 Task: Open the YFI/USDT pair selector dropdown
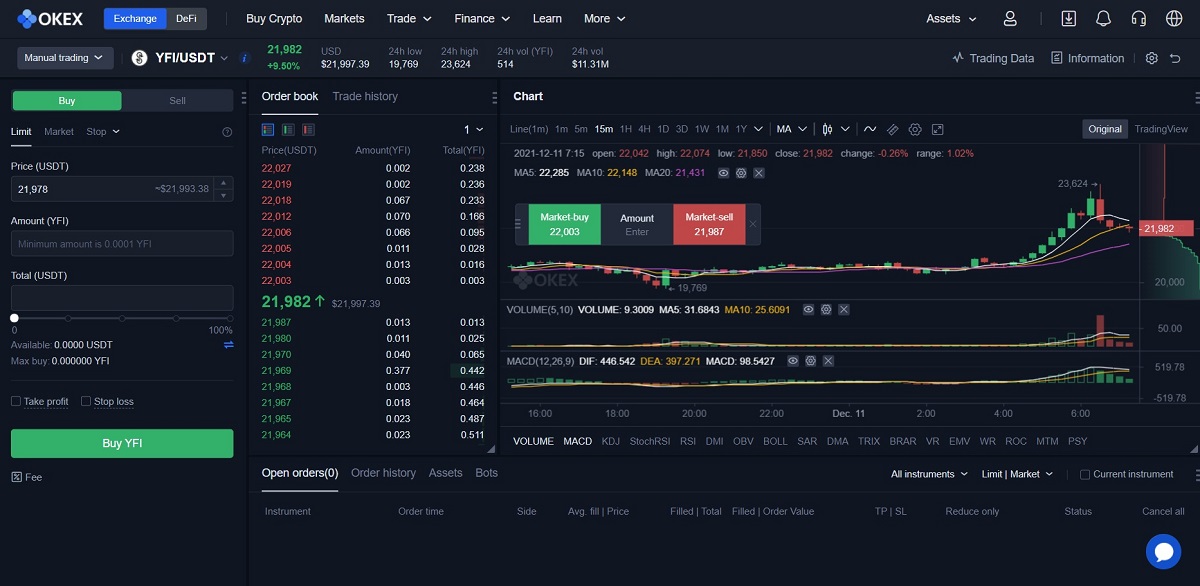click(180, 58)
